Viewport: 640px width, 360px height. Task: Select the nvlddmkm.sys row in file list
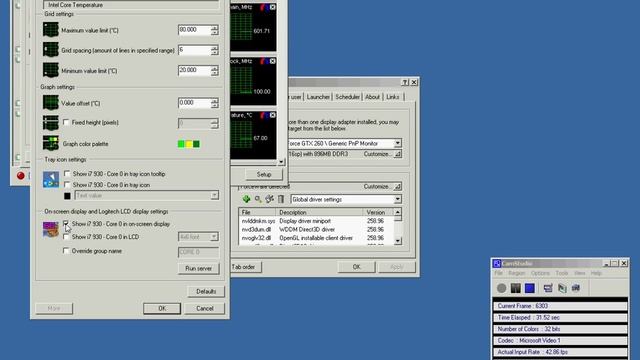point(316,221)
